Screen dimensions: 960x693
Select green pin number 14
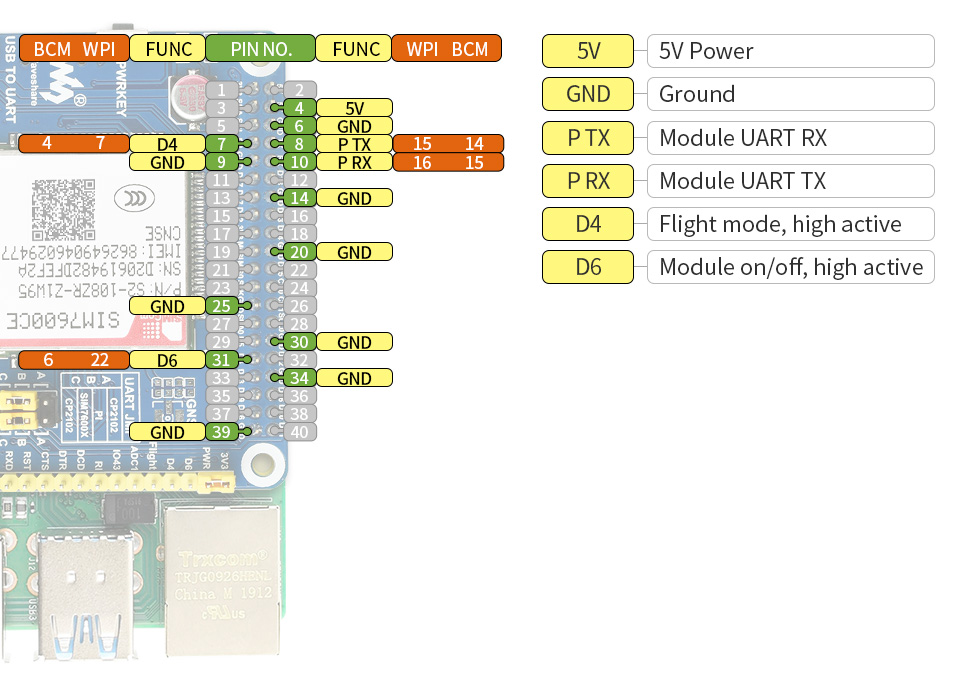(x=299, y=198)
